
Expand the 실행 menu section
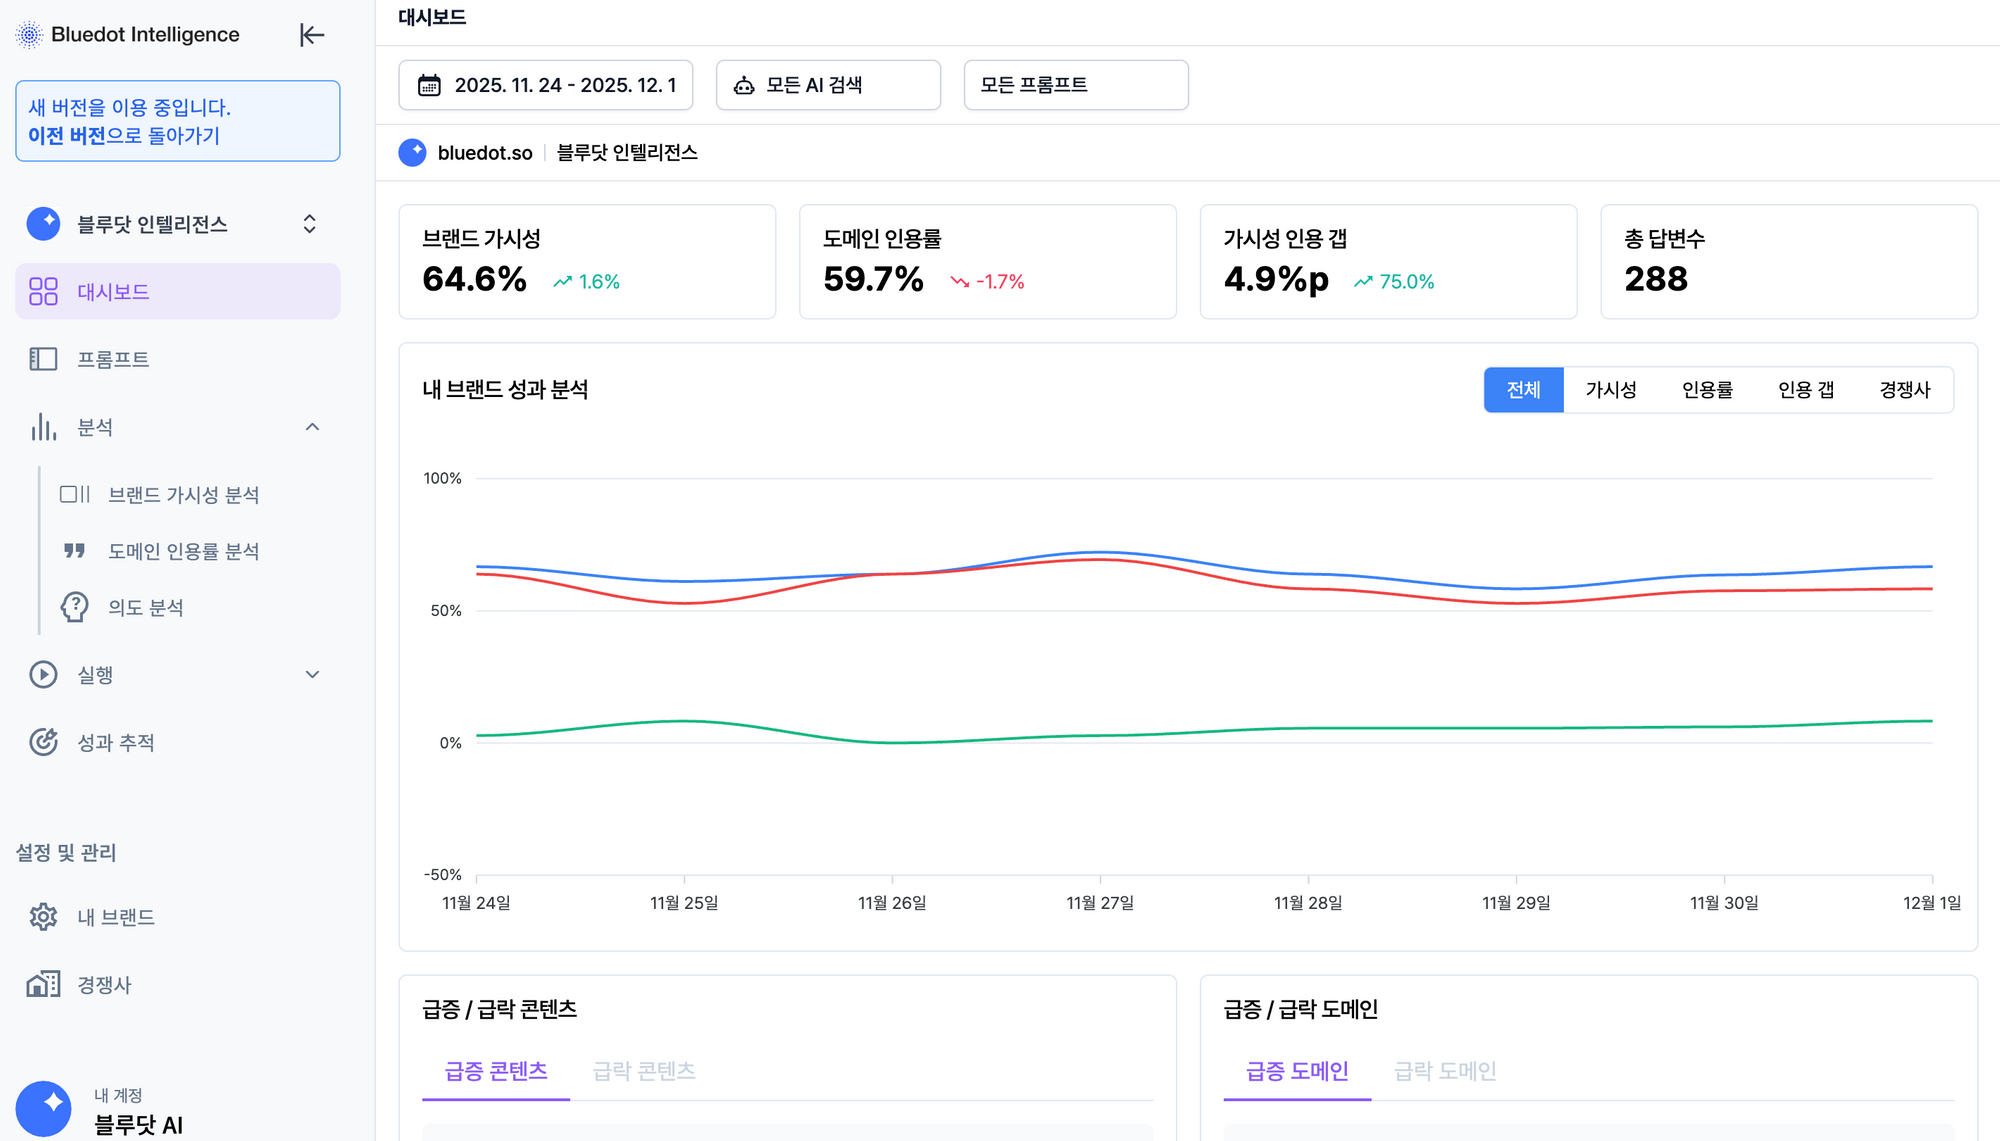(312, 674)
